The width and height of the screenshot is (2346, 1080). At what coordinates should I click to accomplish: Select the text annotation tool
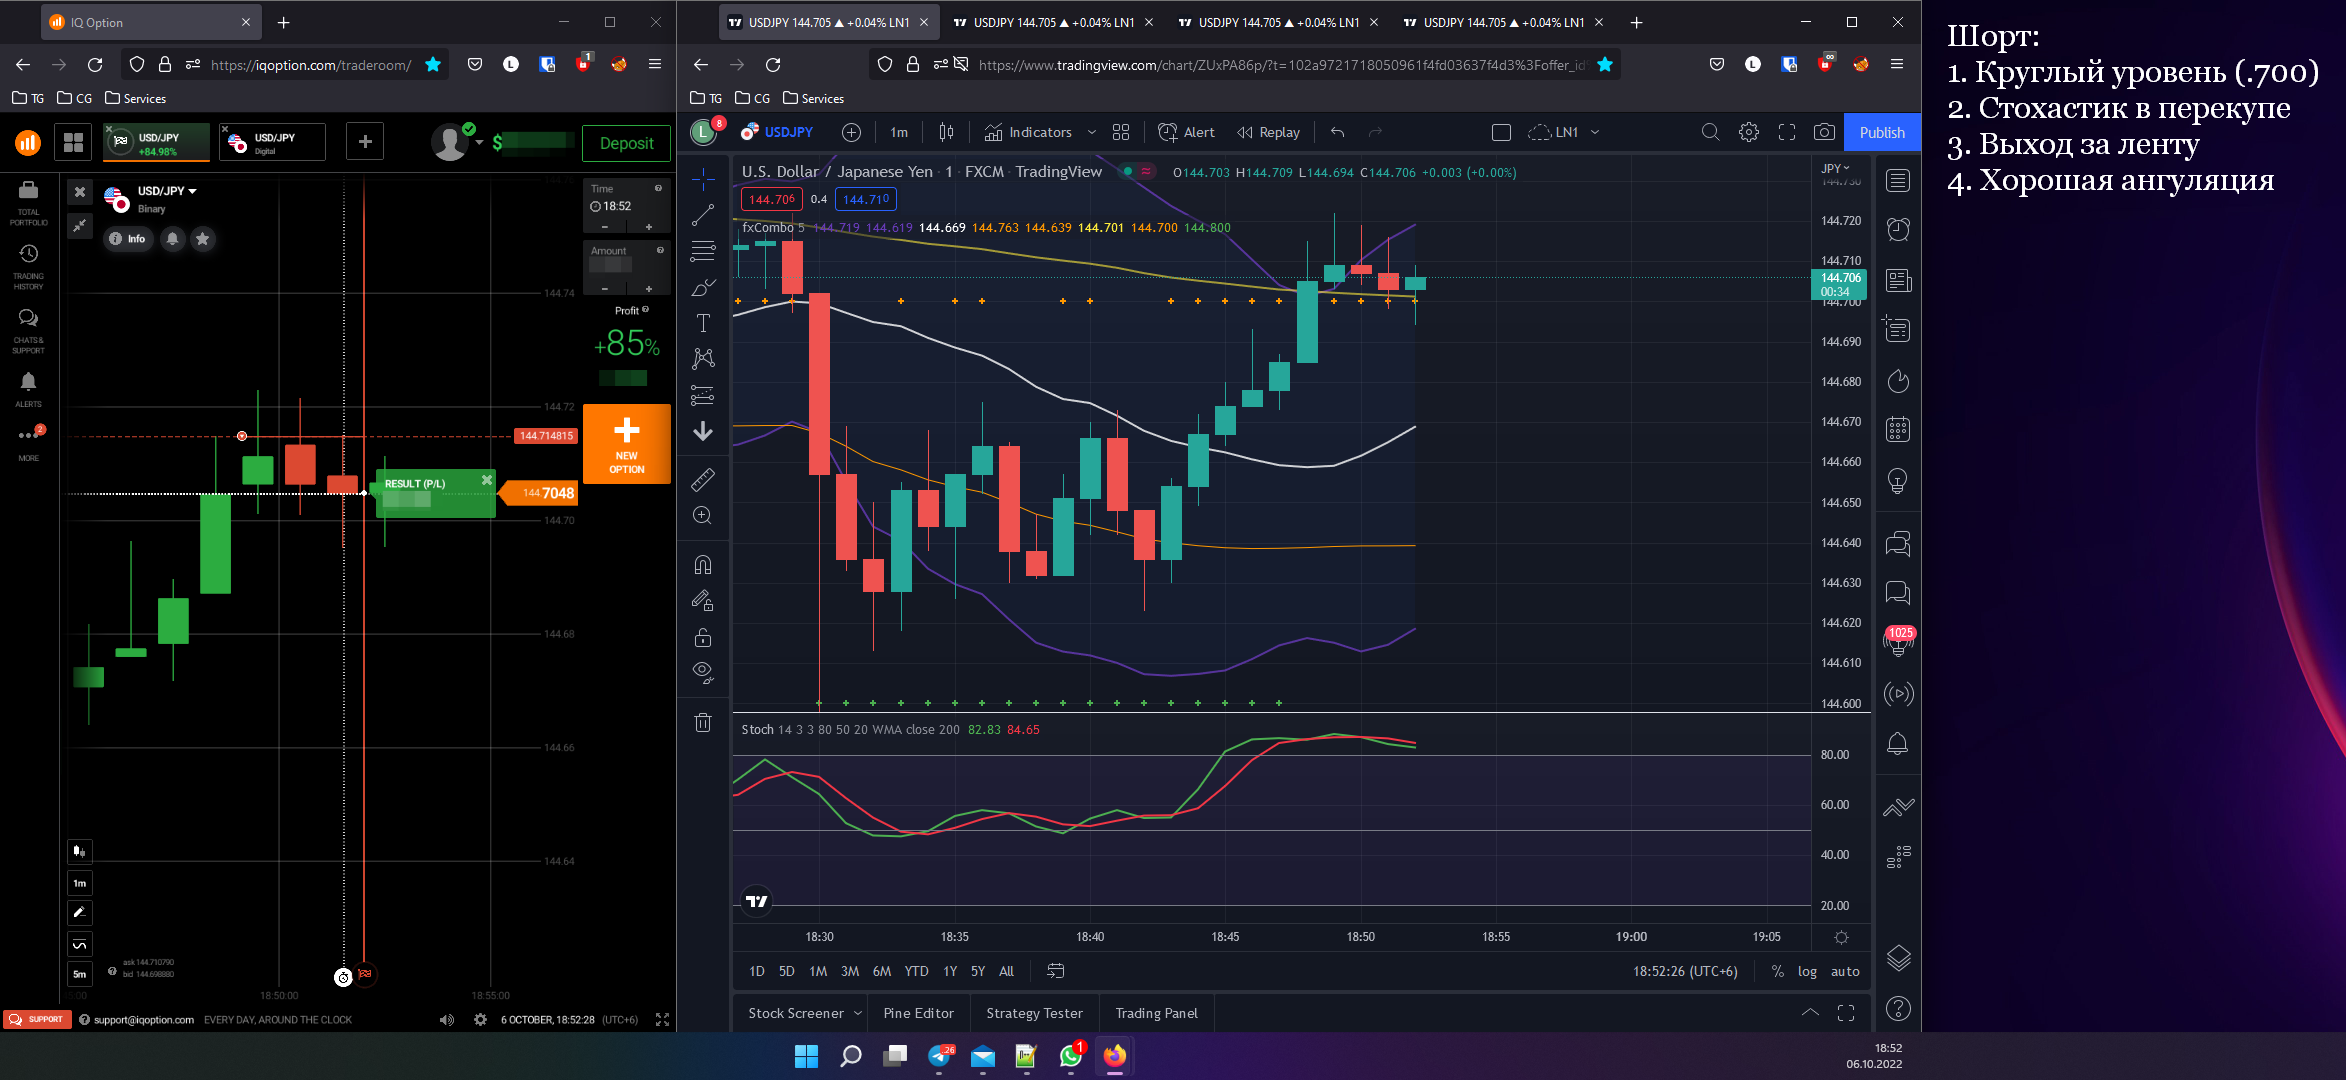click(703, 323)
